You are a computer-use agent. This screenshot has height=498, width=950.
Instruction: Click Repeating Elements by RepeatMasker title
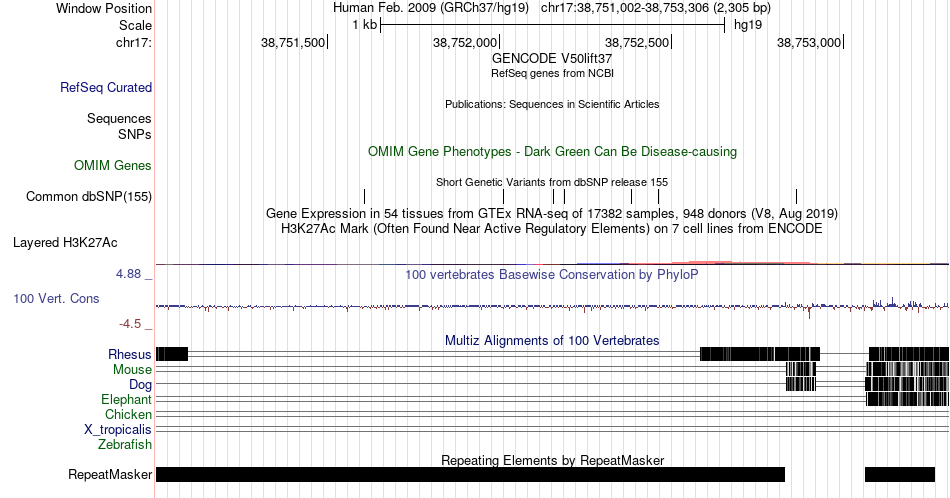[x=552, y=460]
